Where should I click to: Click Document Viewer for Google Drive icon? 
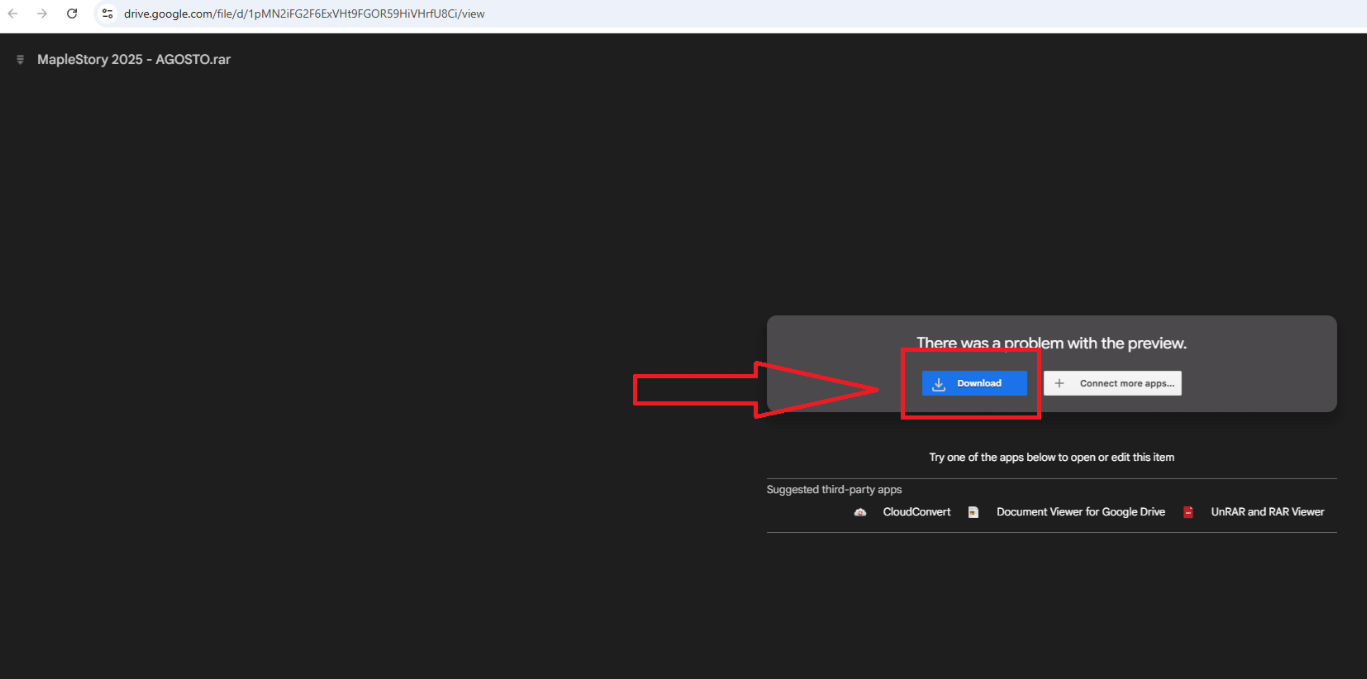pos(973,512)
